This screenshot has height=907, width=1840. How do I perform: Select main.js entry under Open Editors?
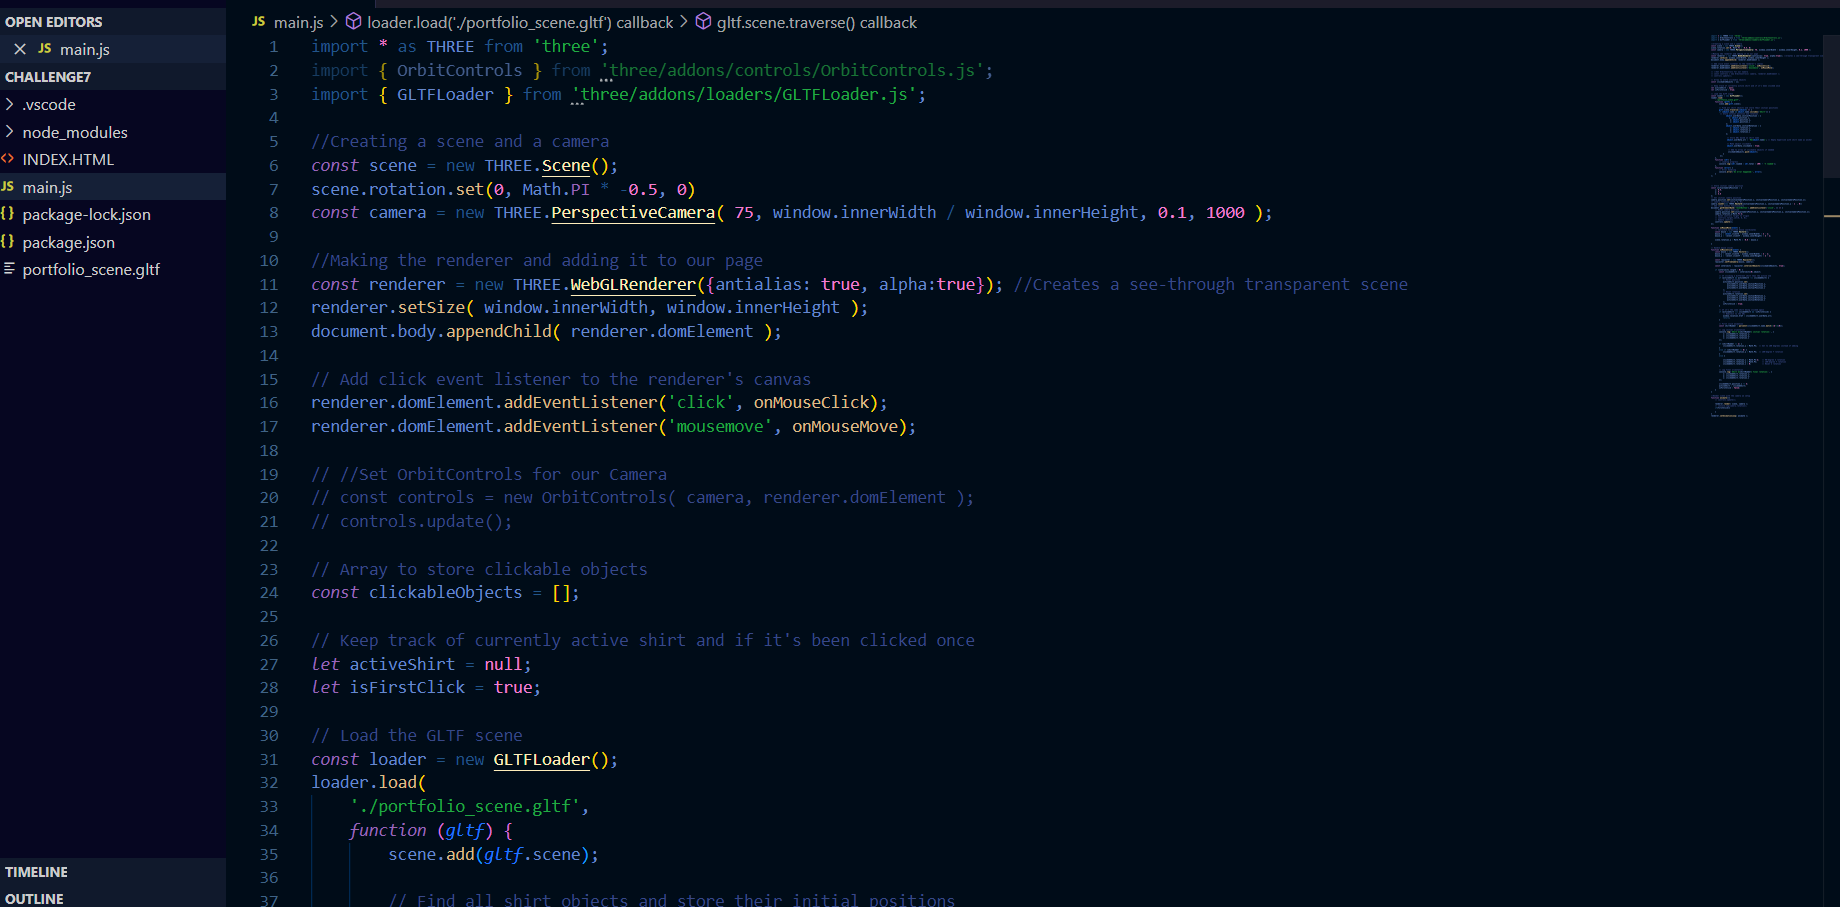pos(85,49)
